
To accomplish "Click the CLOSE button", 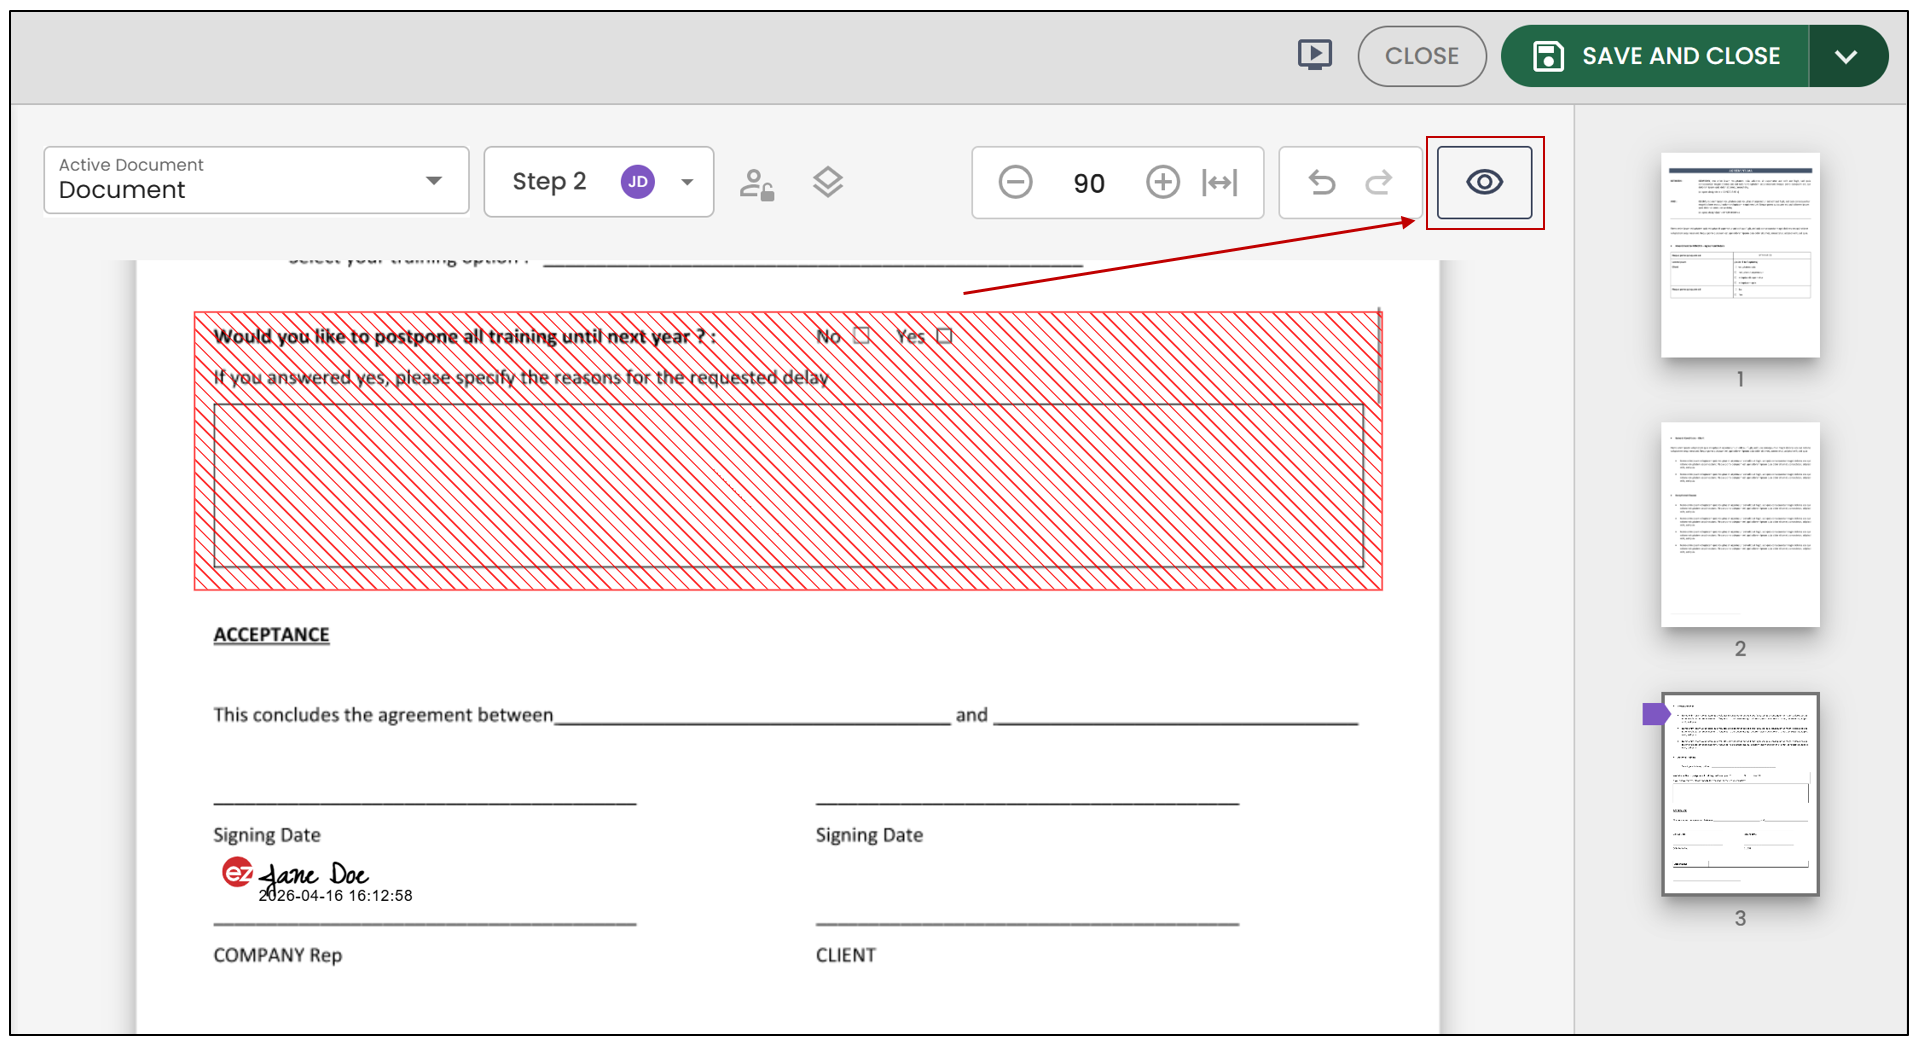I will pyautogui.click(x=1421, y=56).
